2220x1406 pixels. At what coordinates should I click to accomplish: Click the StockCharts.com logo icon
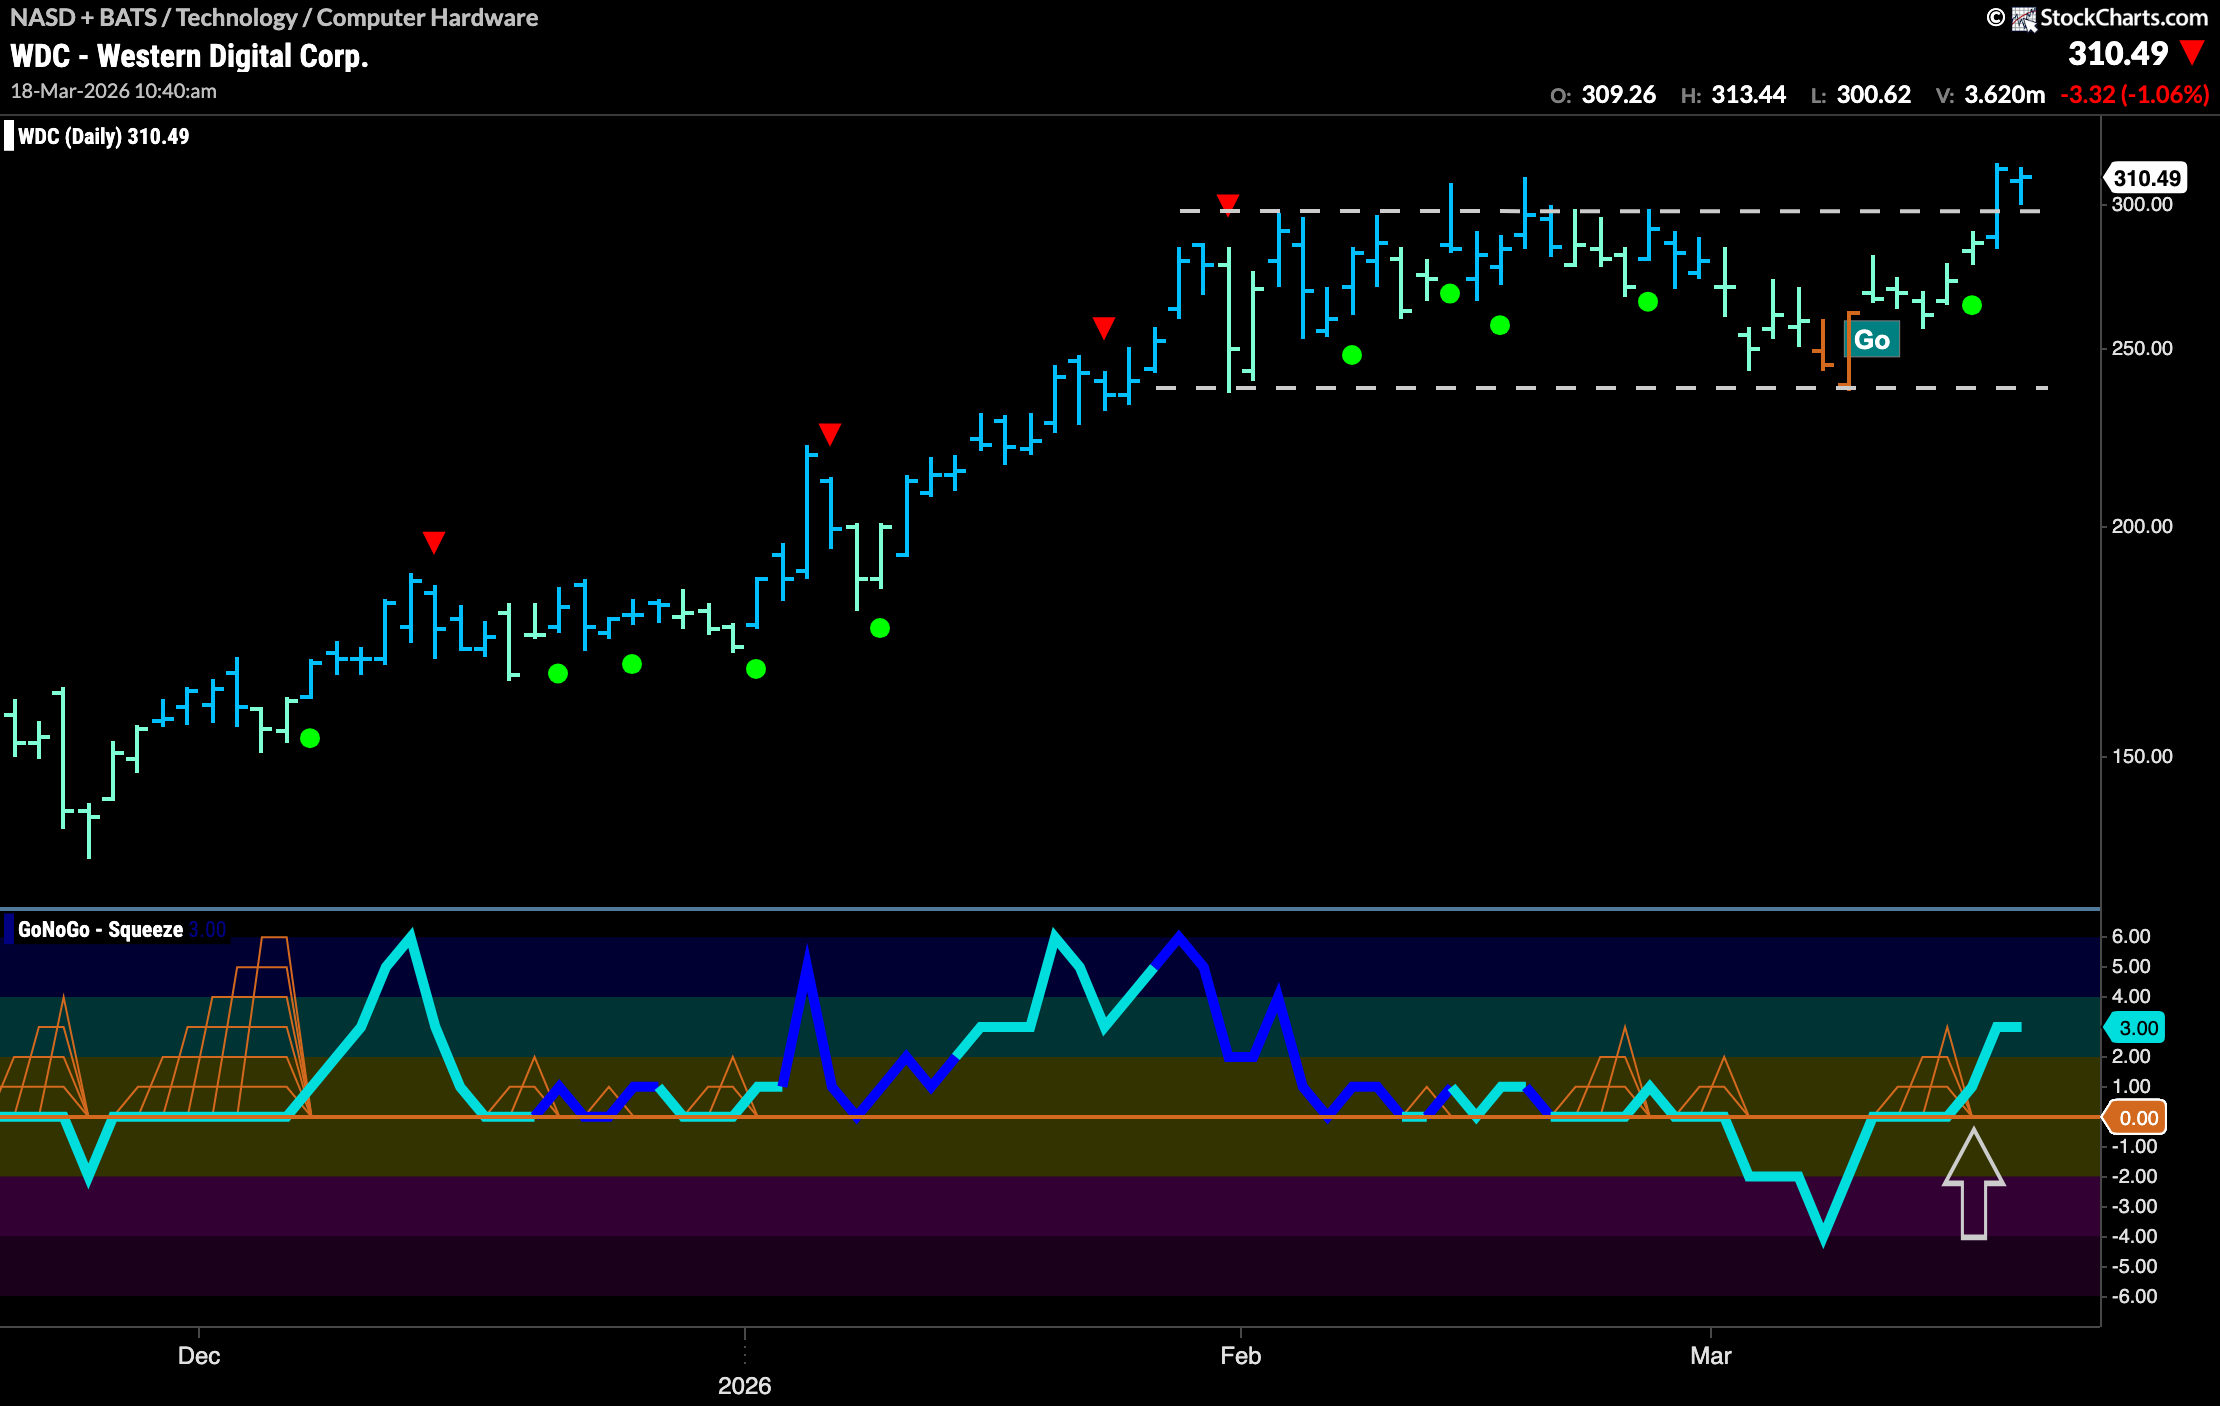pos(2024,18)
